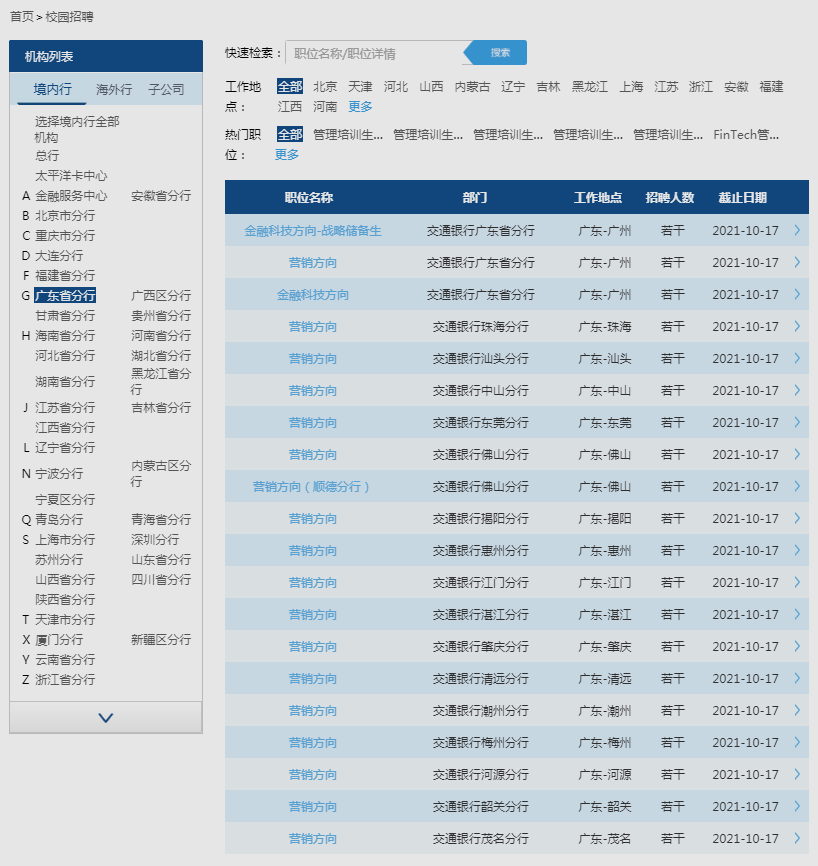Click the 截止日期 column header
This screenshot has width=818, height=866.
742,198
